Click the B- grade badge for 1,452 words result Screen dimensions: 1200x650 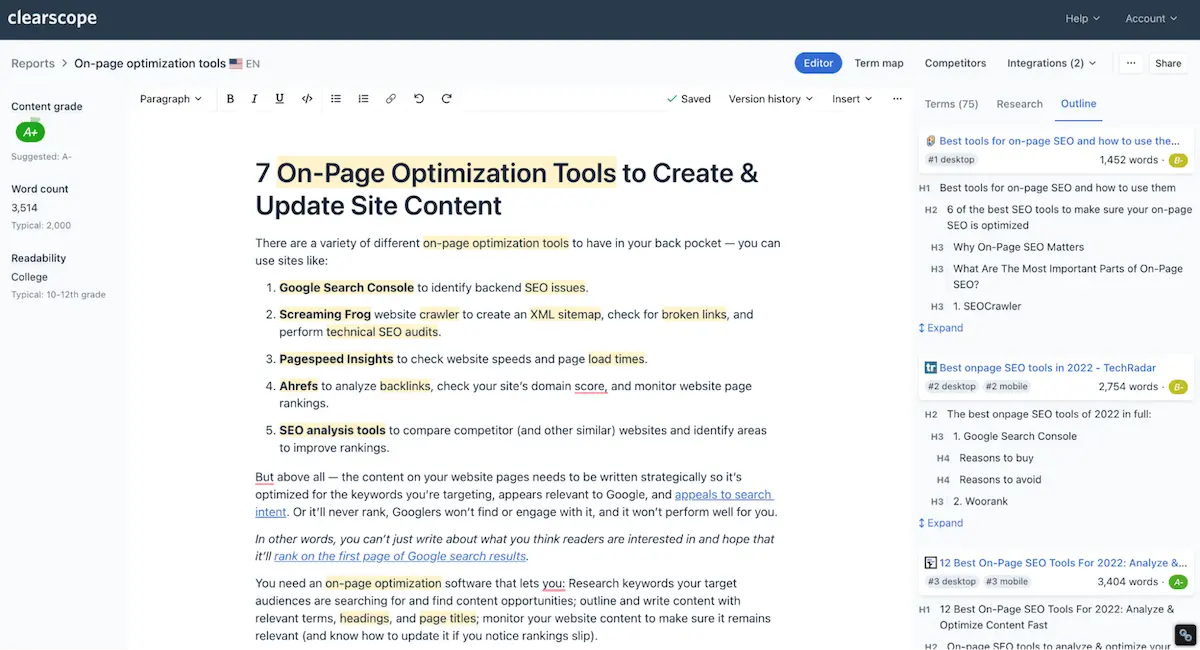pyautogui.click(x=1178, y=160)
